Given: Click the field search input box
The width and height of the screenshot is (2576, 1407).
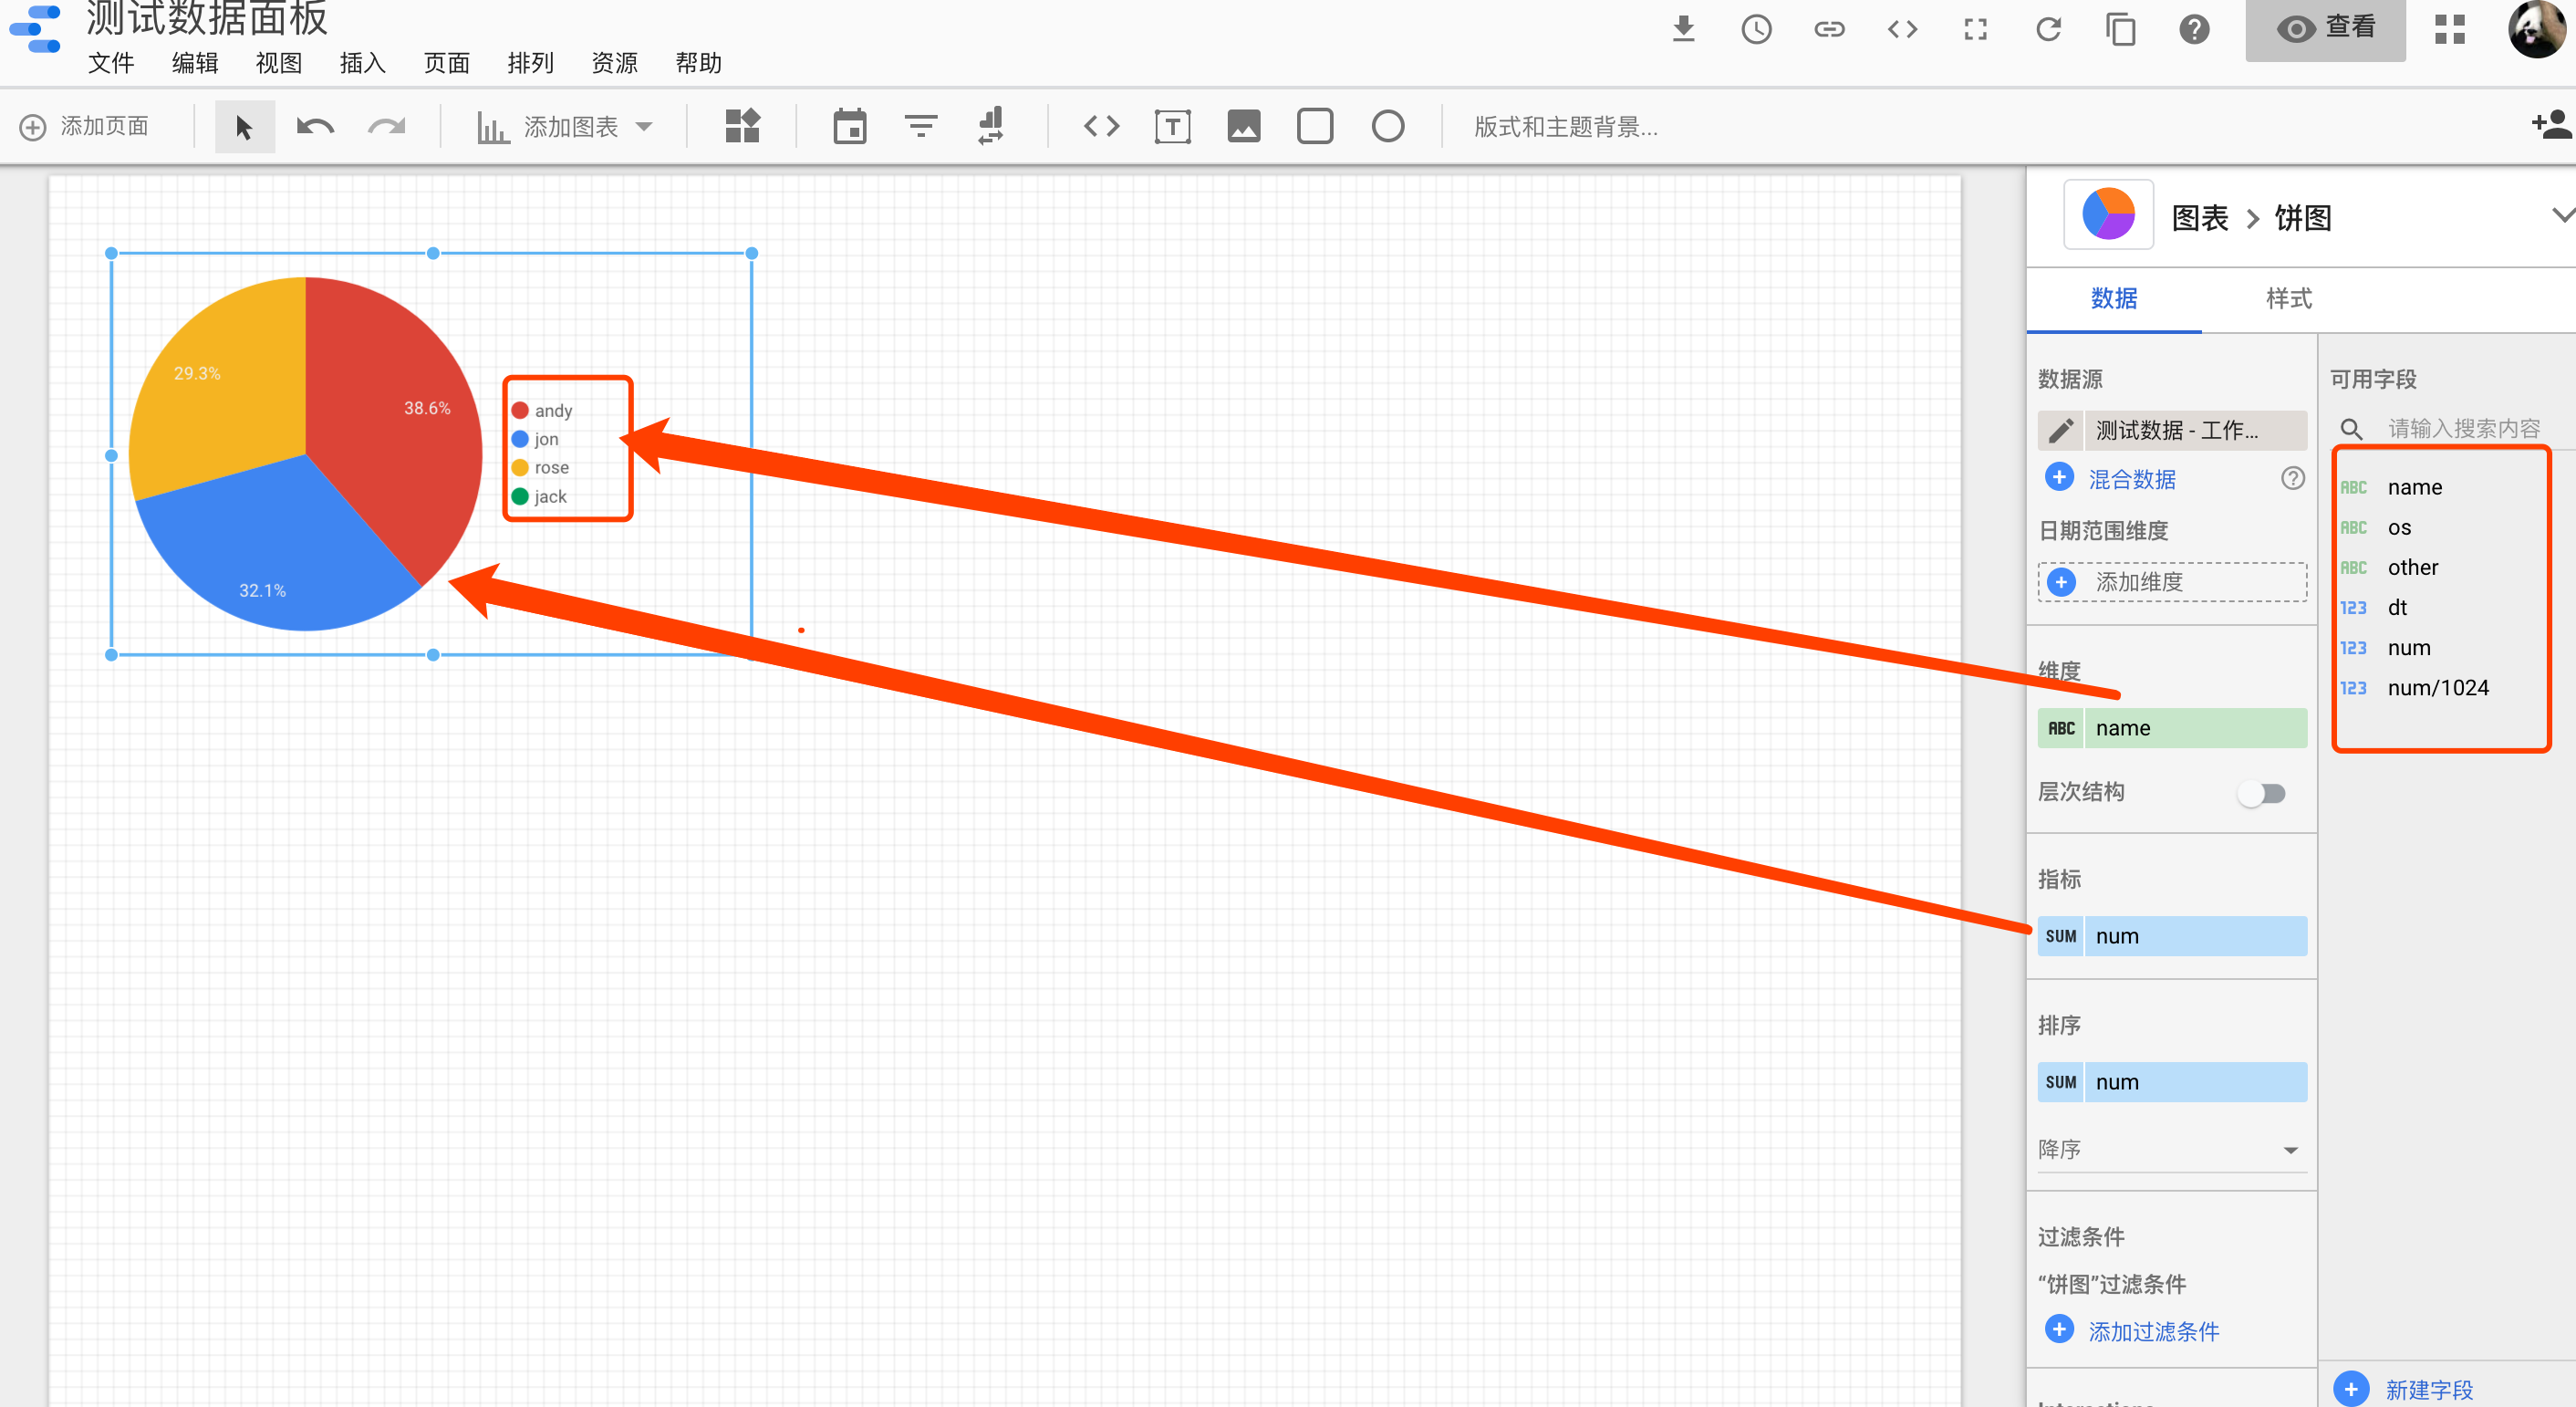Looking at the screenshot, I should (2460, 428).
